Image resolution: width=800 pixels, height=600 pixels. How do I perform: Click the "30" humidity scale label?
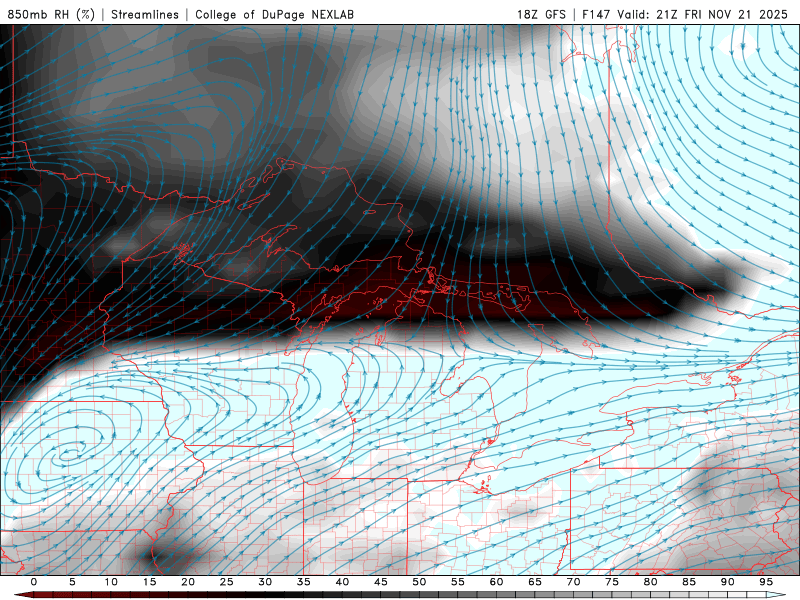(265, 582)
